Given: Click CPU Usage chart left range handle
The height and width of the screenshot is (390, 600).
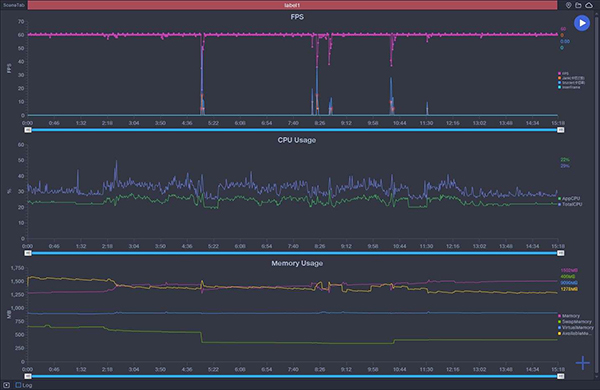Looking at the screenshot, I should (28, 253).
